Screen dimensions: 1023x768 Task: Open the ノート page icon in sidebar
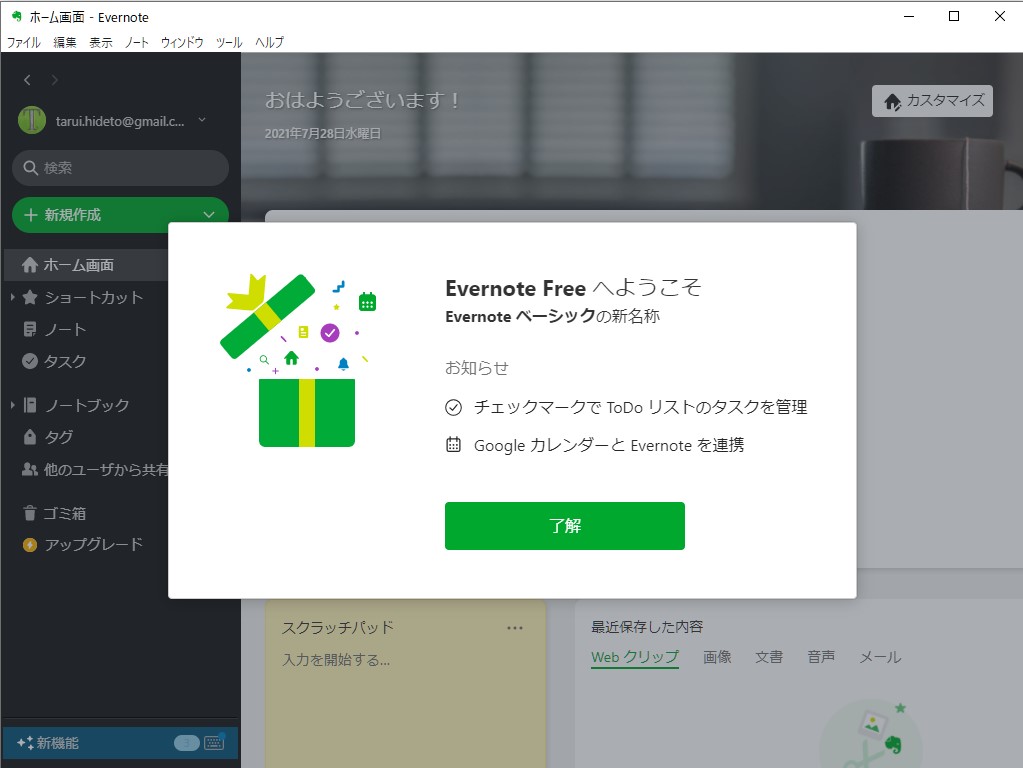pos(29,330)
